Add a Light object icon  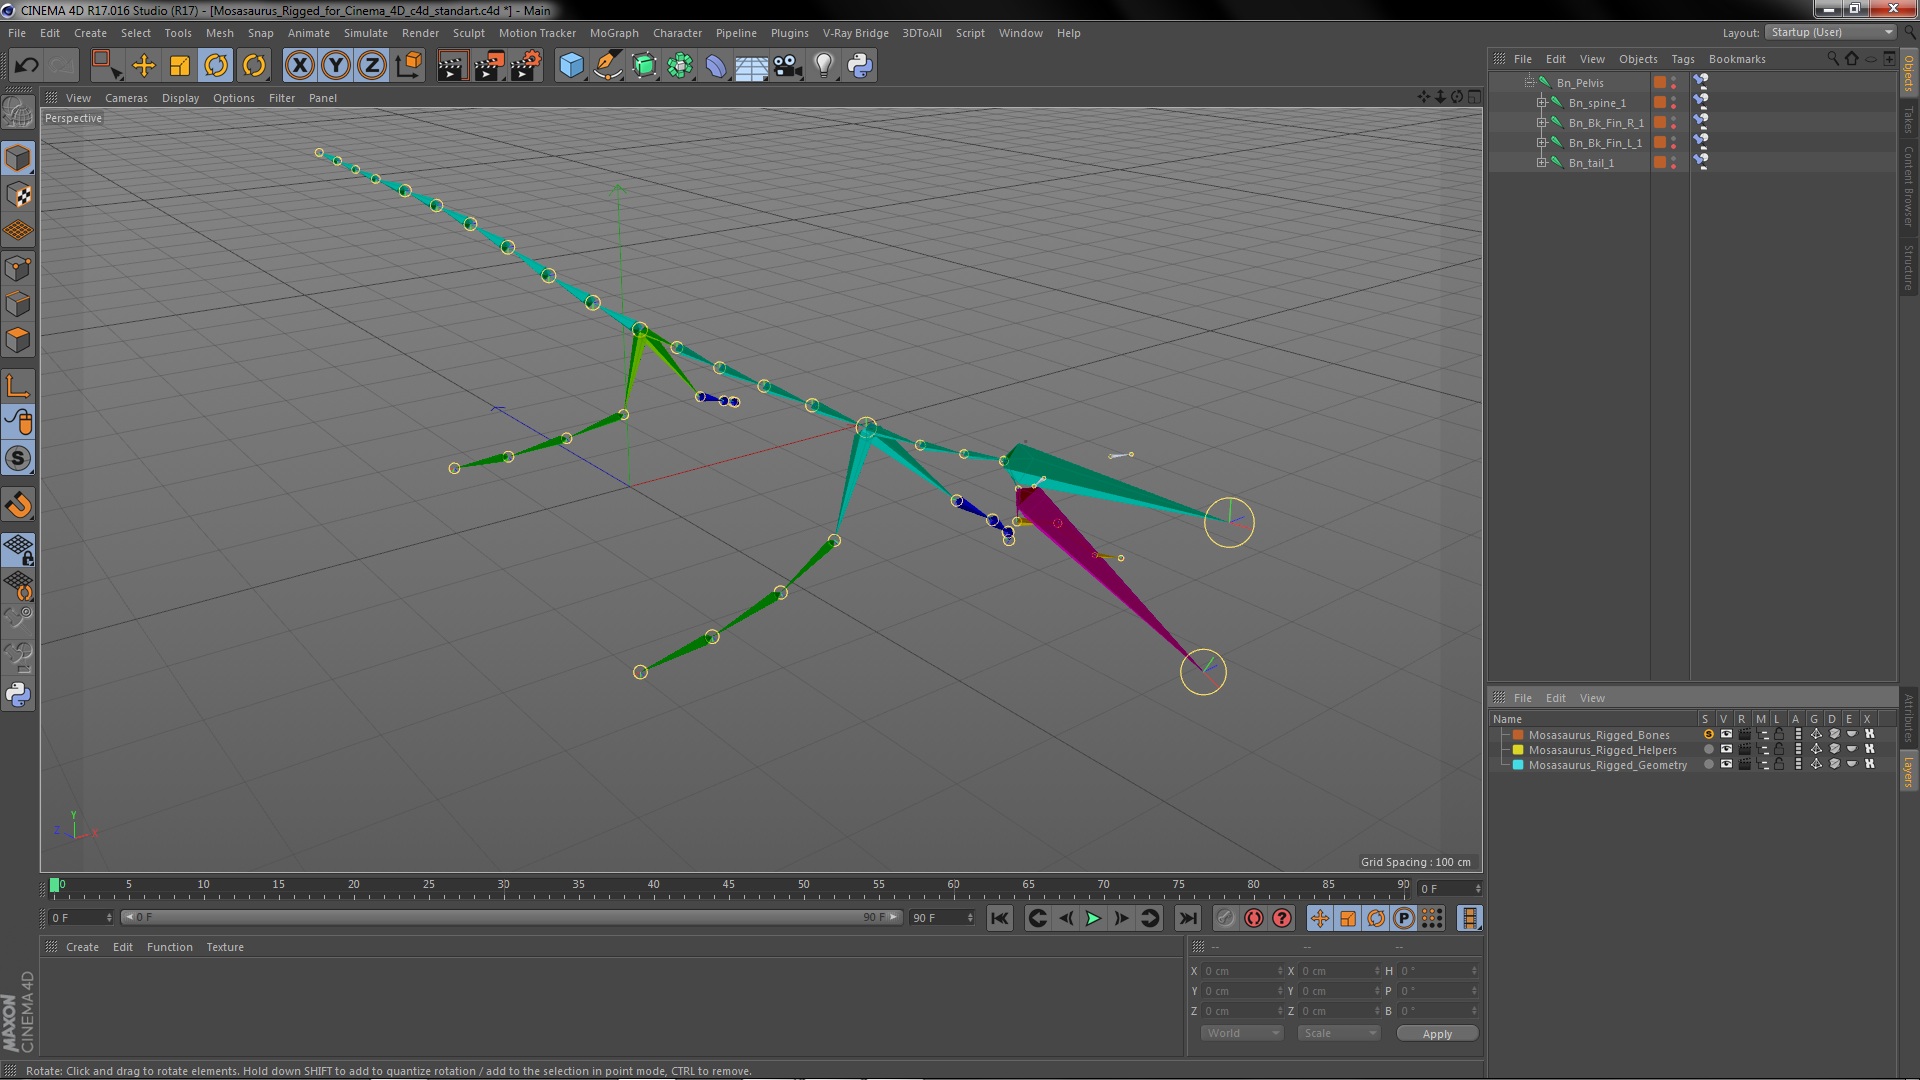[824, 66]
